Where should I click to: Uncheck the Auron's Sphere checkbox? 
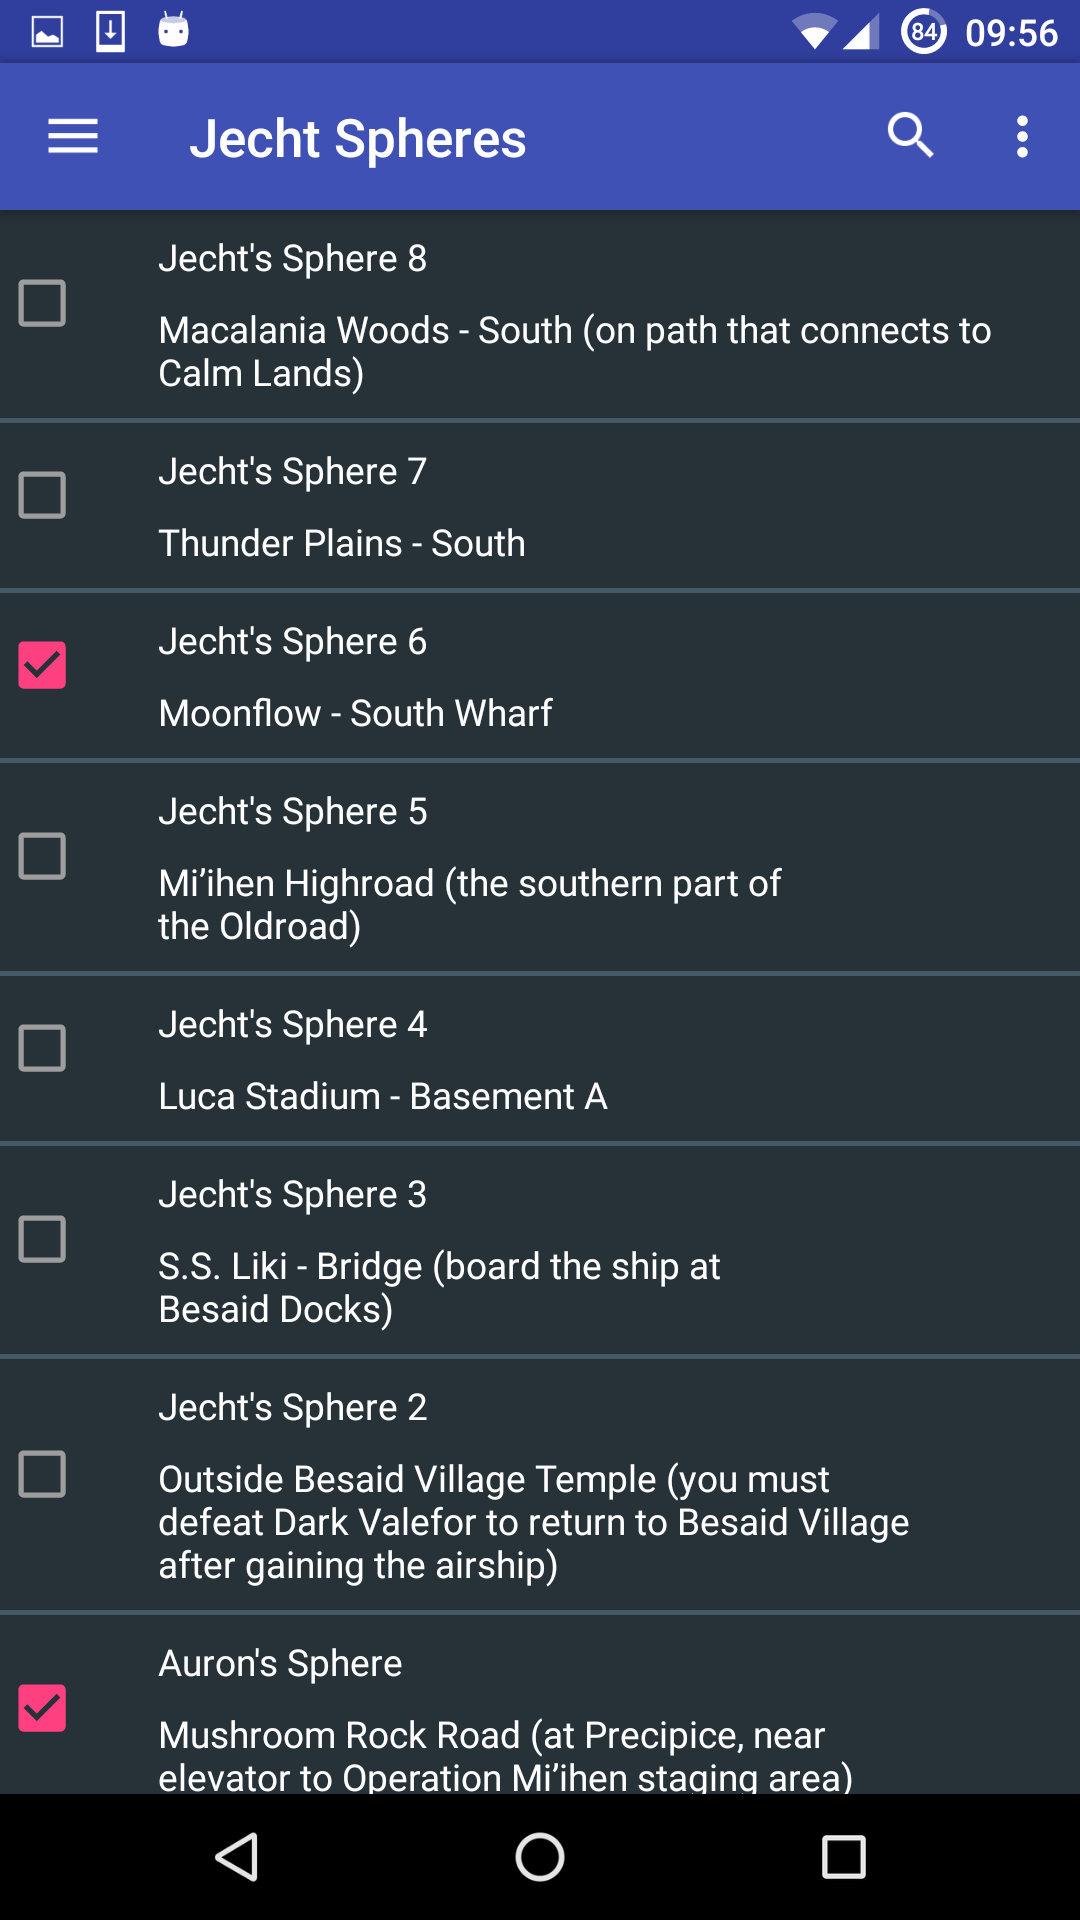[42, 1708]
